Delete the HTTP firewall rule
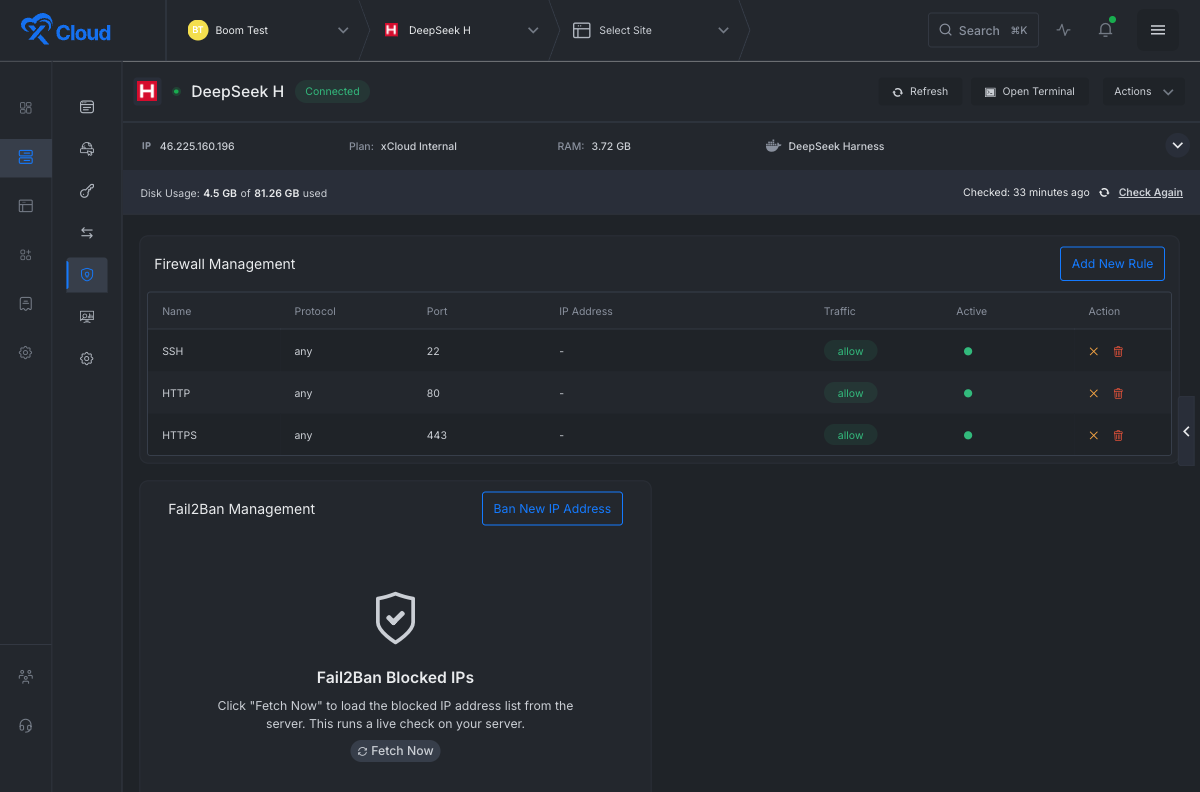Viewport: 1200px width, 792px height. tap(1118, 394)
